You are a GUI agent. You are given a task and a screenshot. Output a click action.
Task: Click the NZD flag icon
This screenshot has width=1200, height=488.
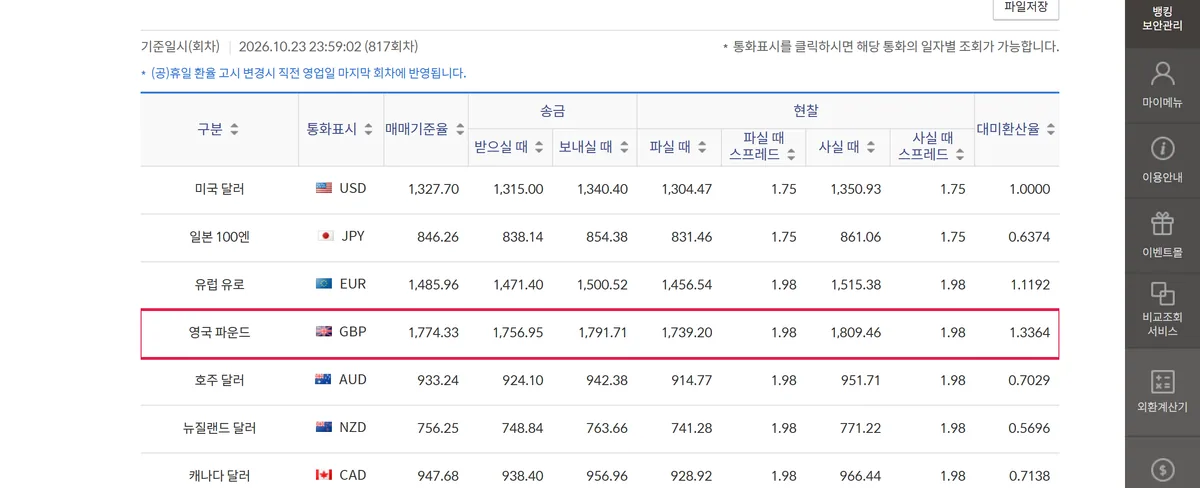click(x=324, y=427)
